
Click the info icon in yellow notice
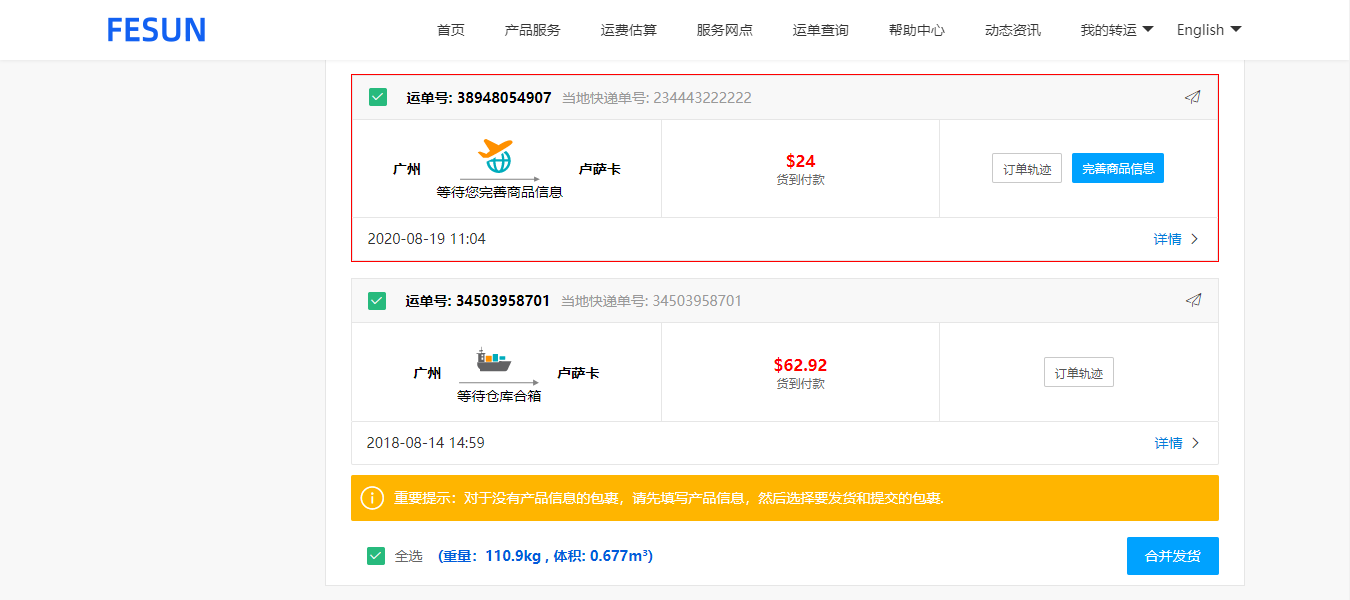pyautogui.click(x=372, y=498)
